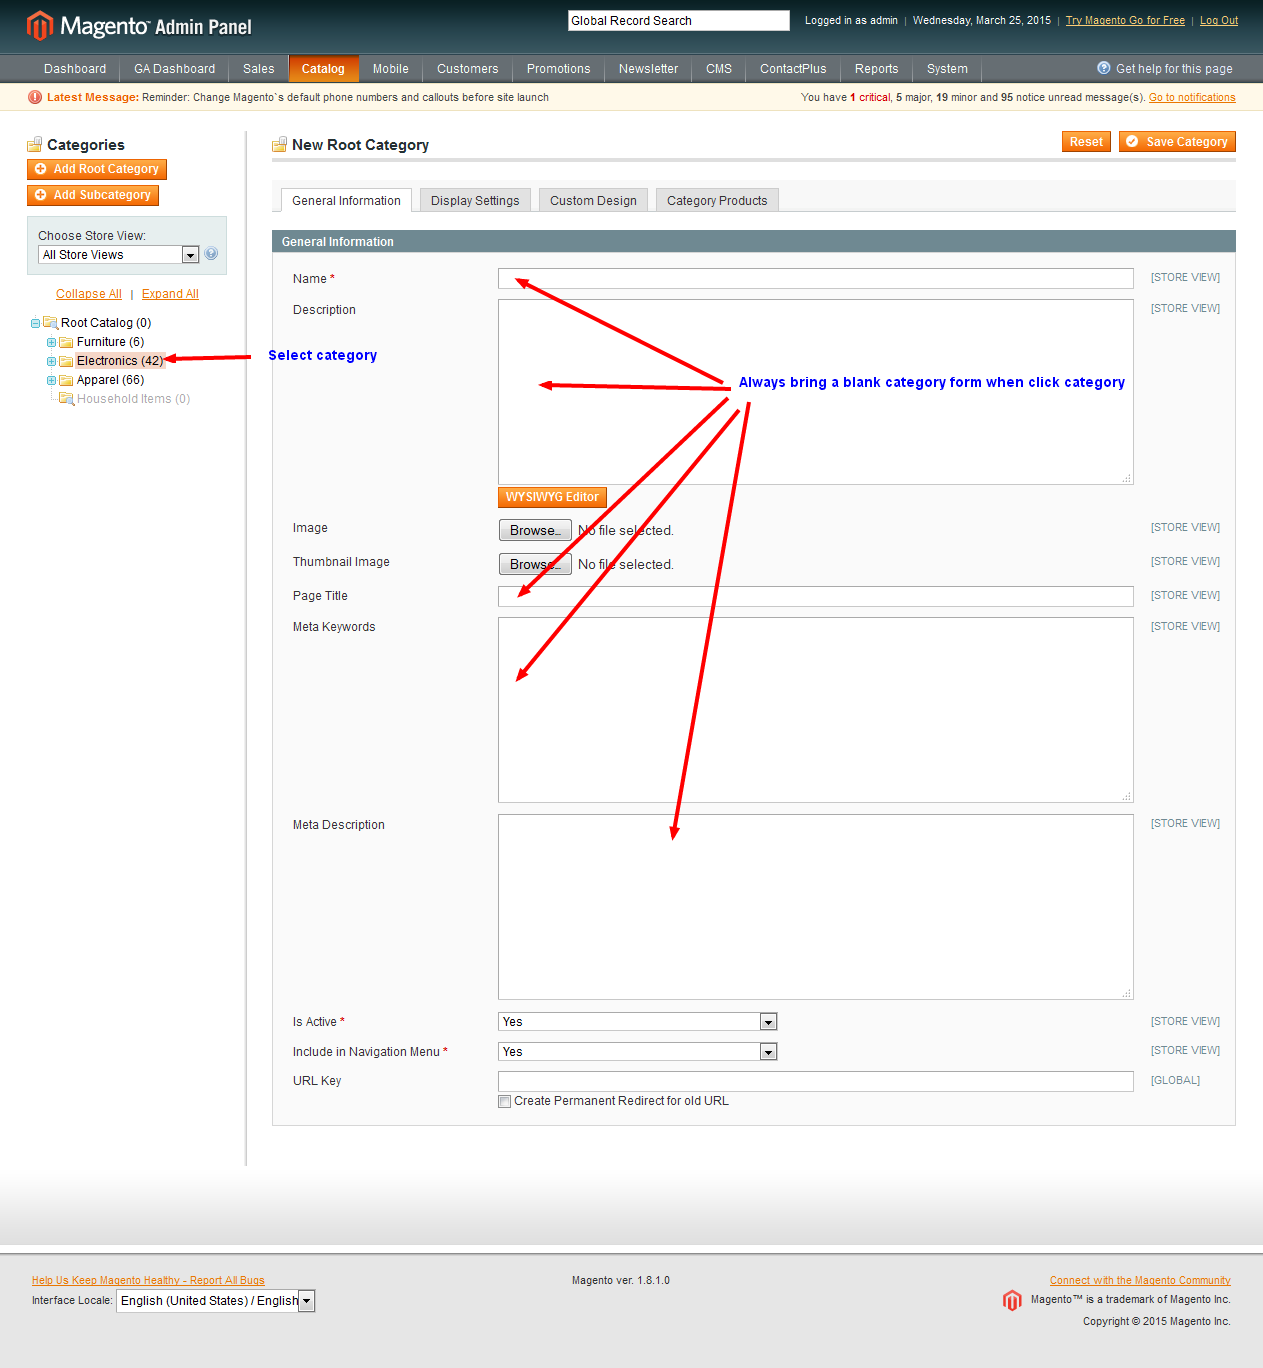Switch to the Custom Design tab
The image size is (1263, 1368).
tap(593, 201)
